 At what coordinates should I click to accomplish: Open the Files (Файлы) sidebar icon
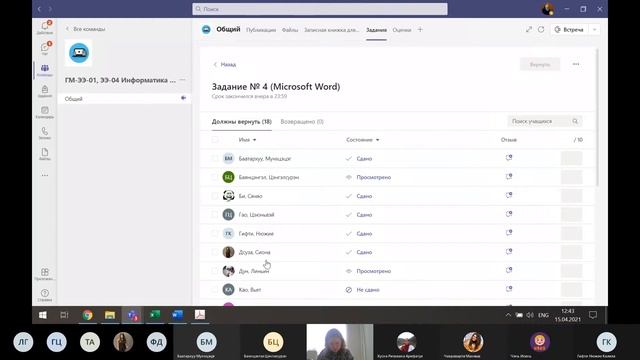[x=45, y=154]
